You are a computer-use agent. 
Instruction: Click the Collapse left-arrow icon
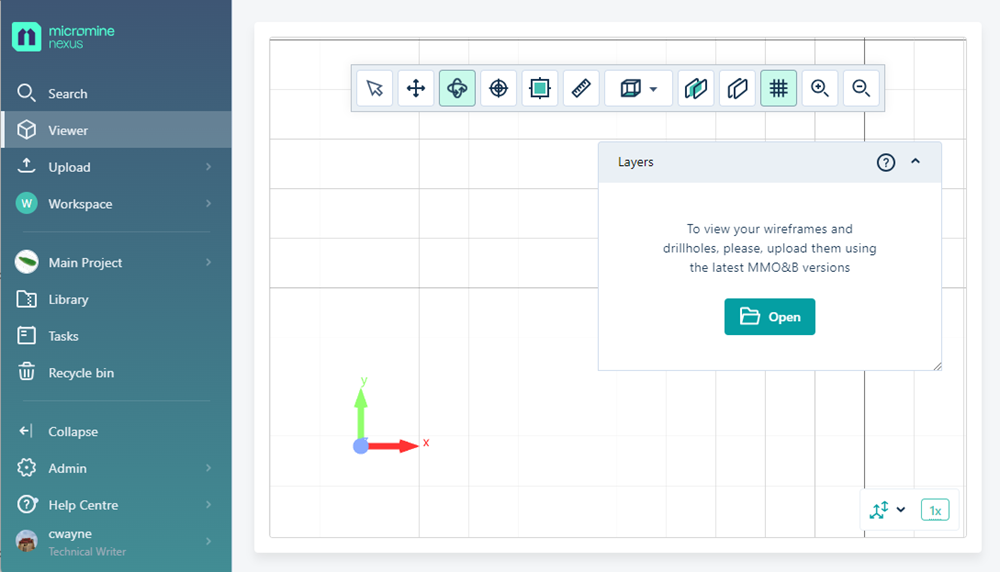coord(26,431)
